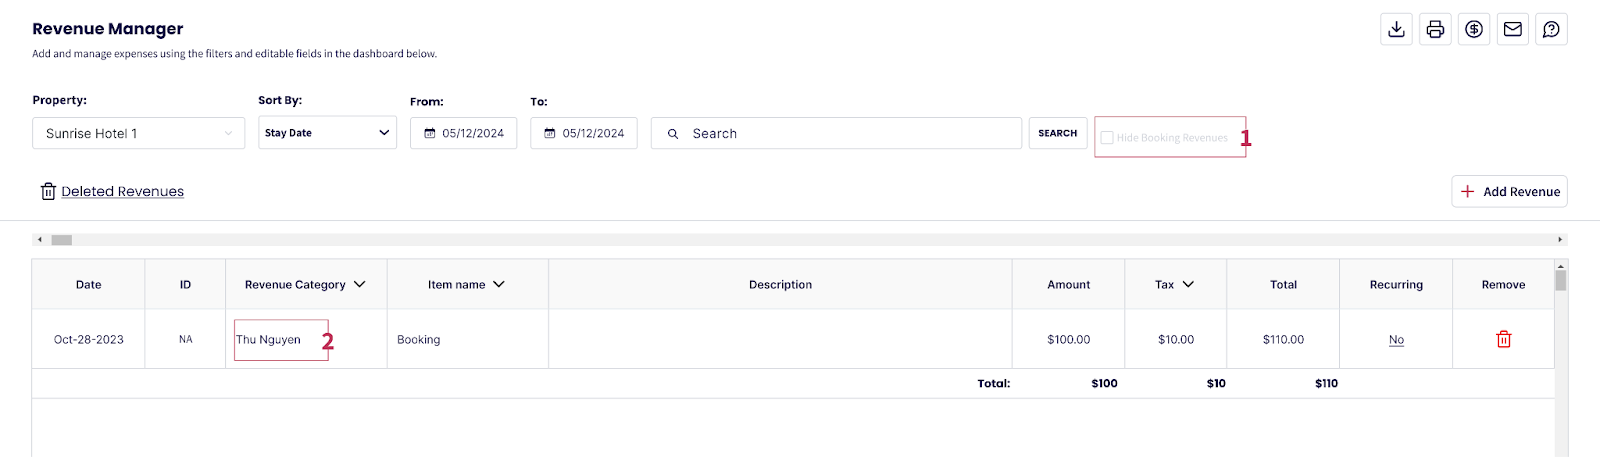Click the download icon button
This screenshot has height=457, width=1600.
(x=1397, y=29)
